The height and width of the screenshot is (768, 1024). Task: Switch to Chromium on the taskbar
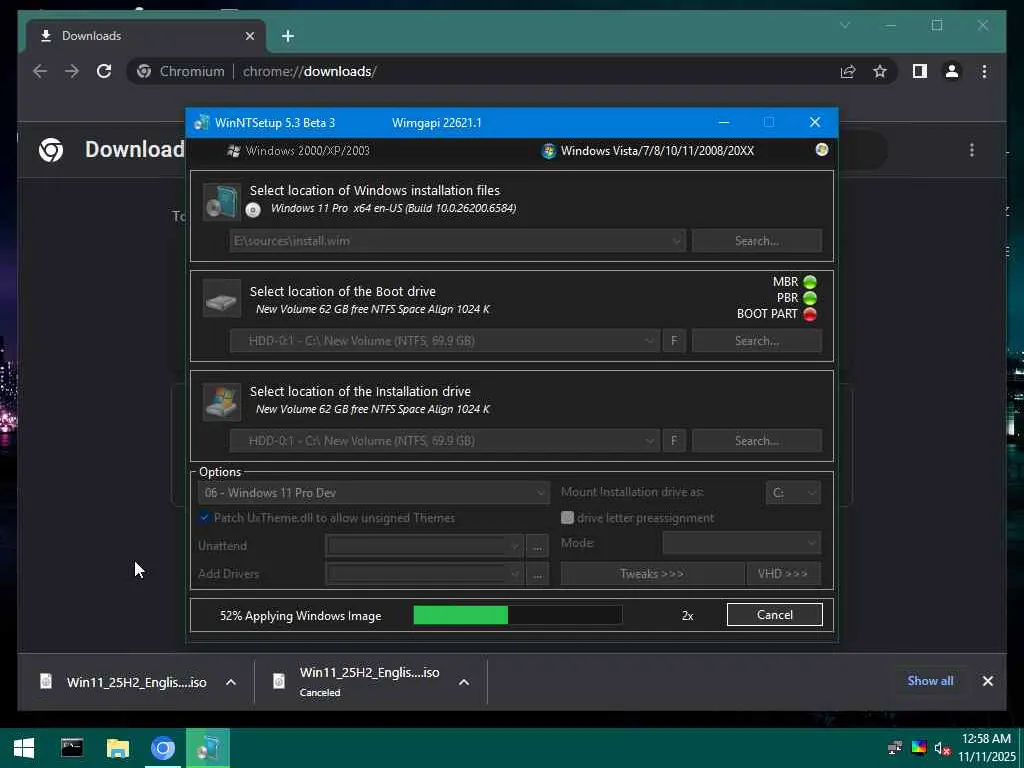click(x=163, y=748)
